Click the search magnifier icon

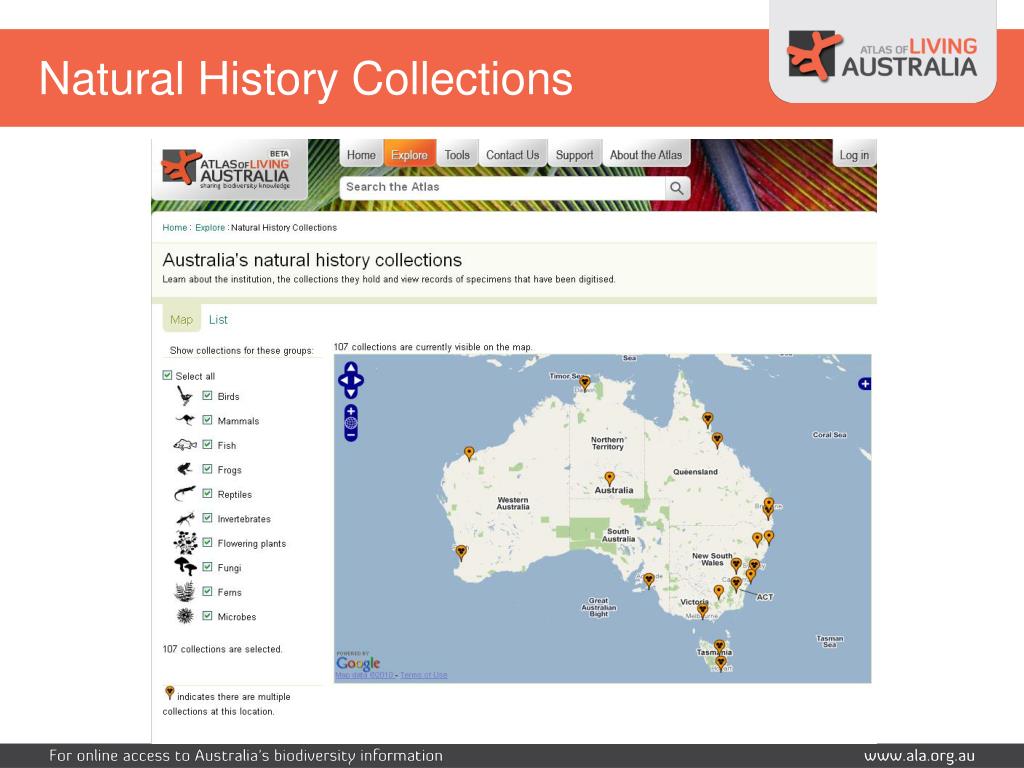[677, 188]
